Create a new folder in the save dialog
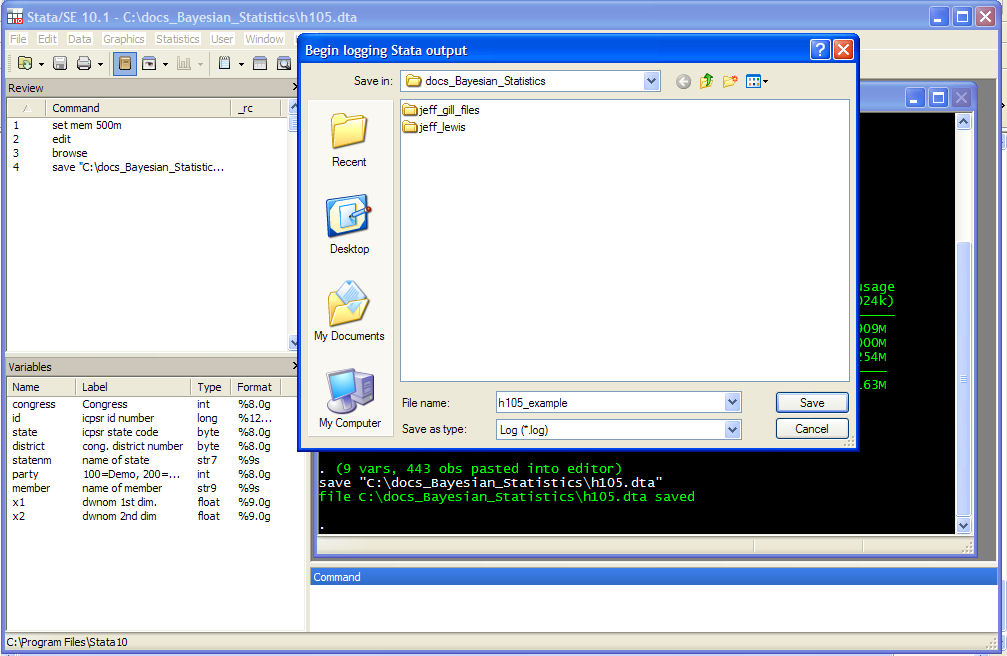Screen dimensions: 1007x656 [x=730, y=81]
